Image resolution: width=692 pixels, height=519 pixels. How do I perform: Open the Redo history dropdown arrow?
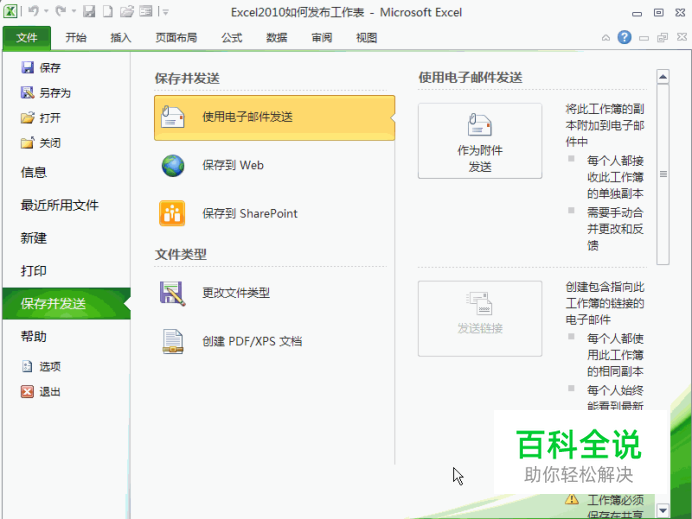pyautogui.click(x=74, y=11)
